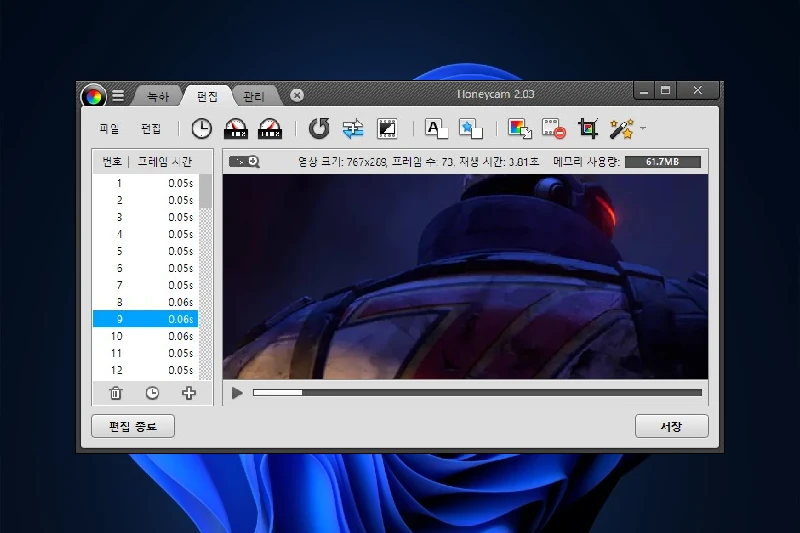Click the clock icon below frame list
The image size is (800, 533).
point(152,393)
